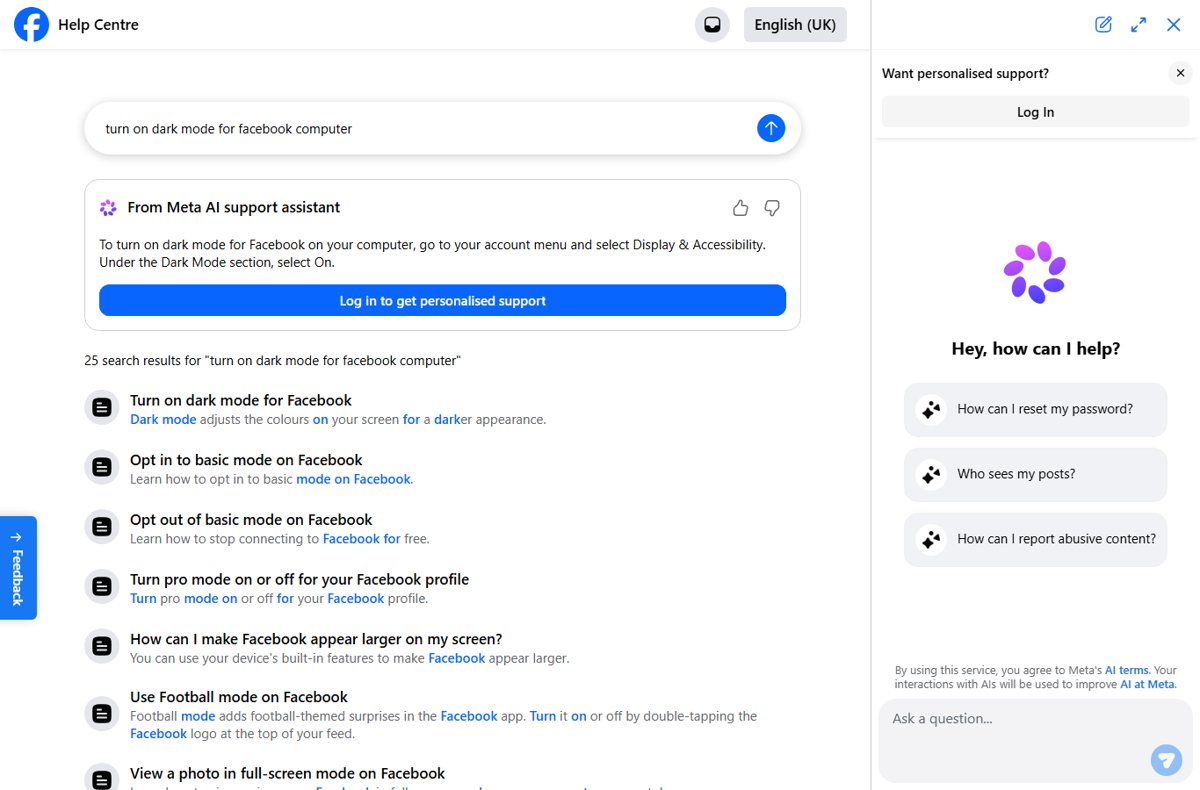Screen dimensions: 1200x790
Task: Click Hey, how can I help heading
Action: [x=1036, y=349]
